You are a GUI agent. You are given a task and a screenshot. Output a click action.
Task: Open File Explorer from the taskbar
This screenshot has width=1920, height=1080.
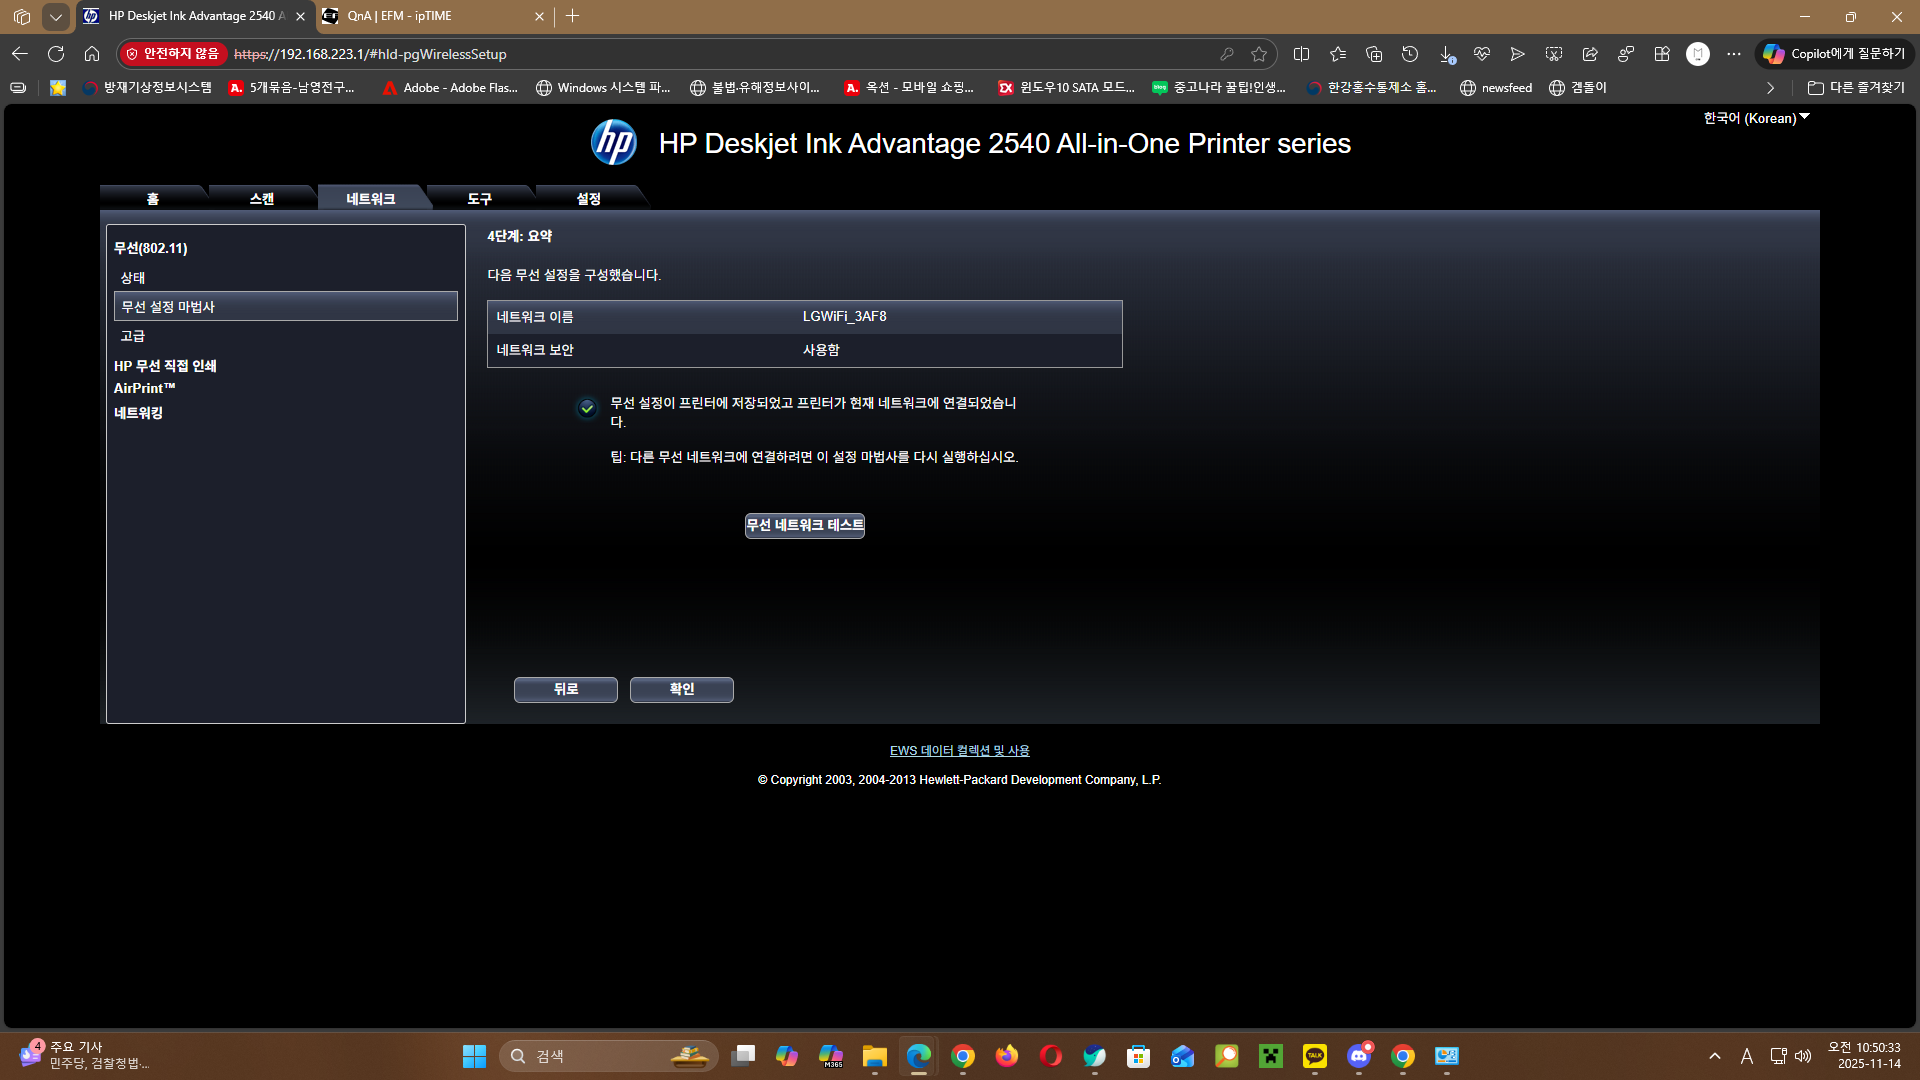click(875, 1056)
